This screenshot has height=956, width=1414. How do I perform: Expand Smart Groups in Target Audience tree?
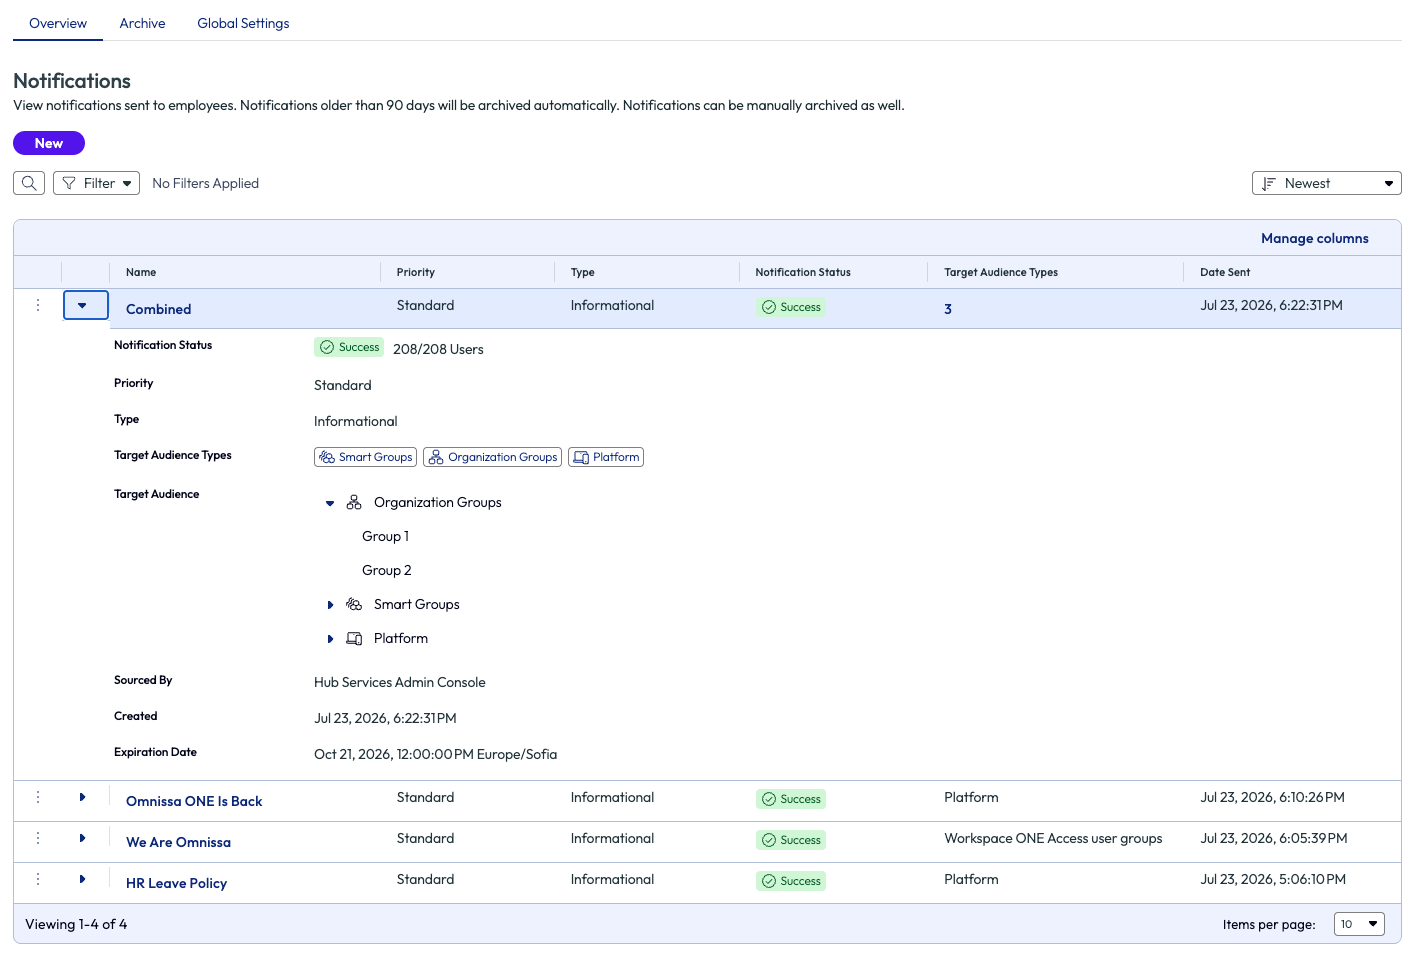(x=330, y=605)
